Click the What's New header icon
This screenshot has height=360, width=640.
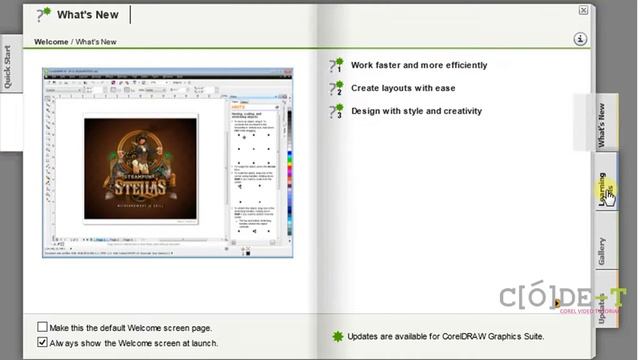point(43,14)
